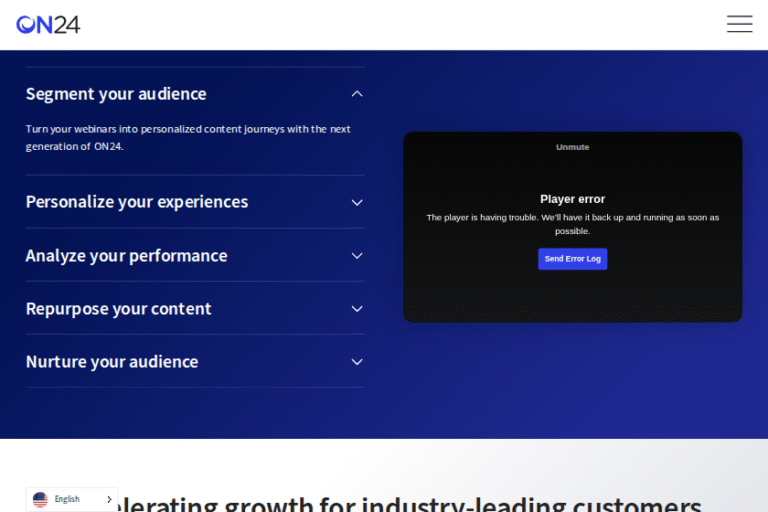The height and width of the screenshot is (512, 768).
Task: Unmute the video player
Action: pyautogui.click(x=572, y=147)
